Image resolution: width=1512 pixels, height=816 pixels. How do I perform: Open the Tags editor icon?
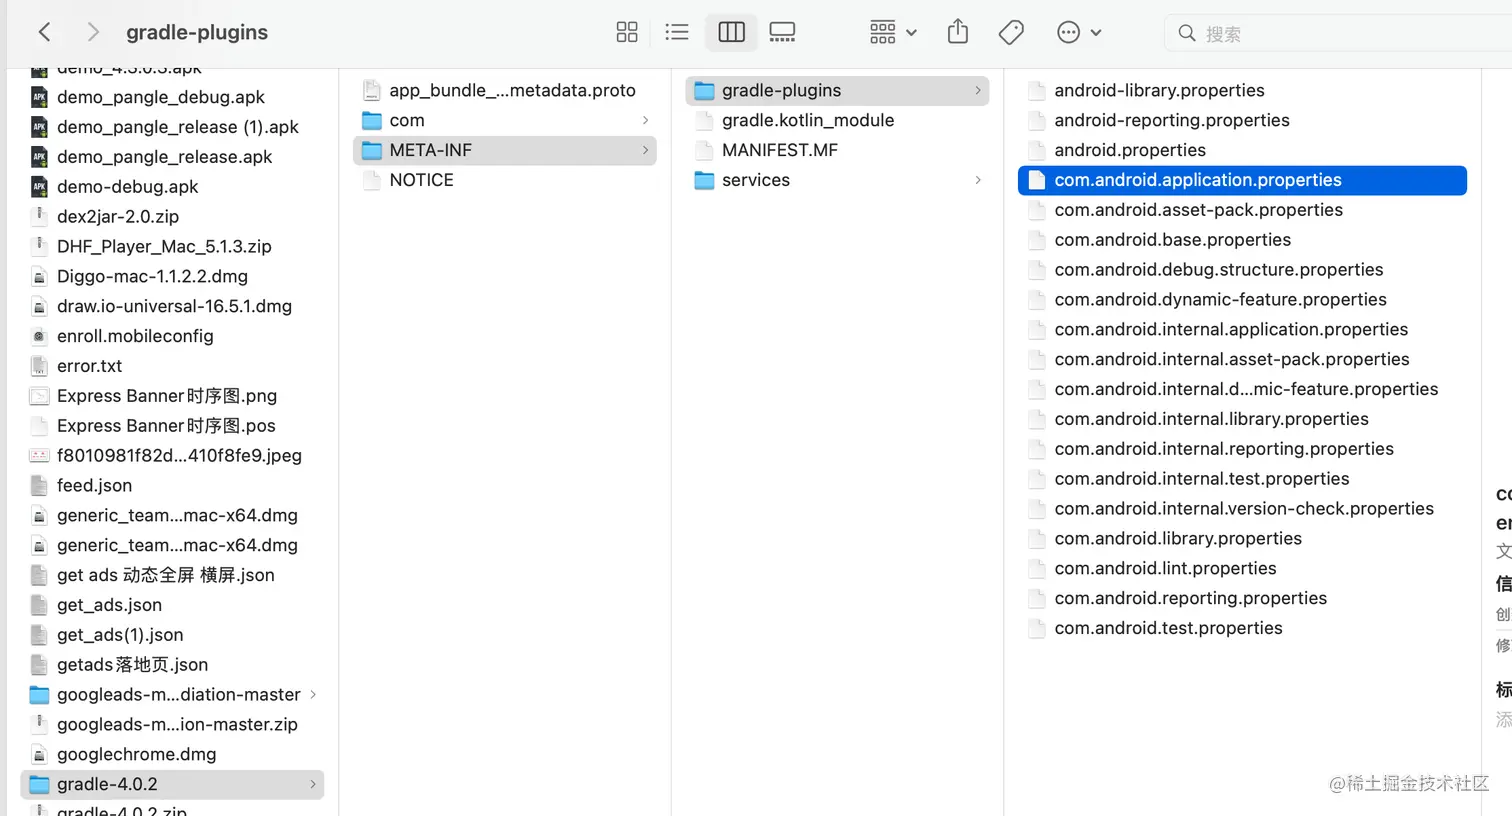point(1011,32)
